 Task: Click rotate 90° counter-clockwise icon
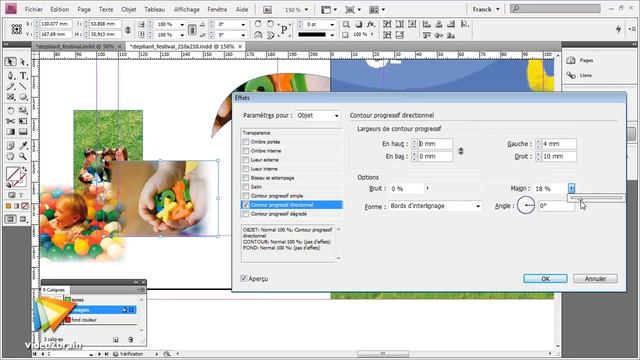coord(270,24)
